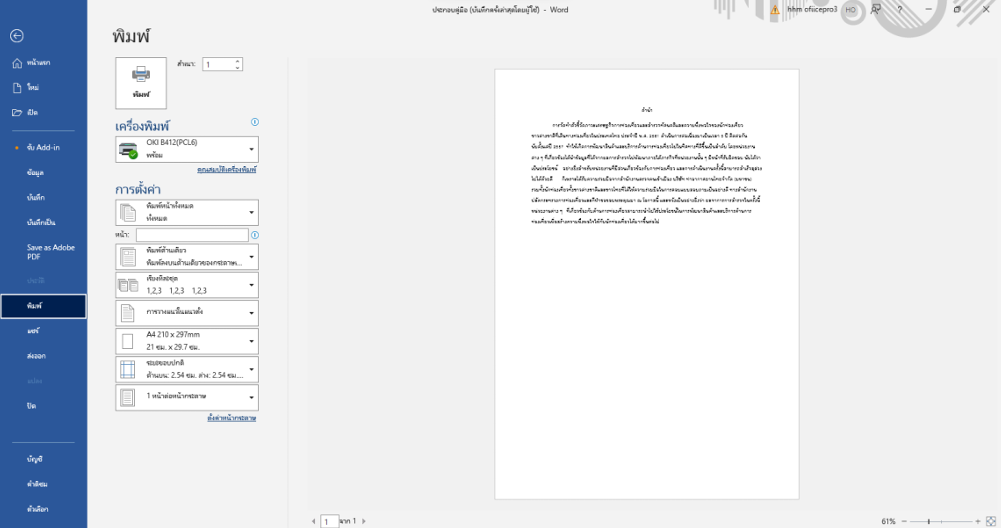Open the เปิด (Open) folder item
Image resolution: width=1001 pixels, height=528 pixels.
tap(32, 112)
